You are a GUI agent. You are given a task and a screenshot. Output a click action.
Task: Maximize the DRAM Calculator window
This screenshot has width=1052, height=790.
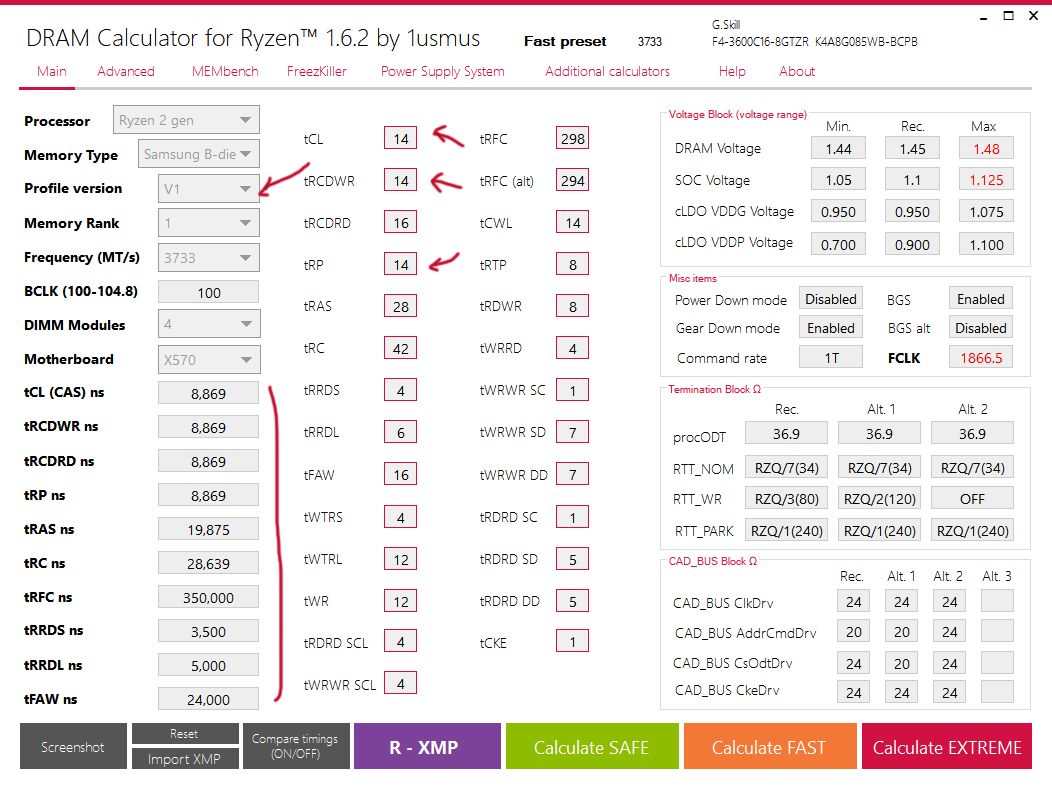[1008, 15]
